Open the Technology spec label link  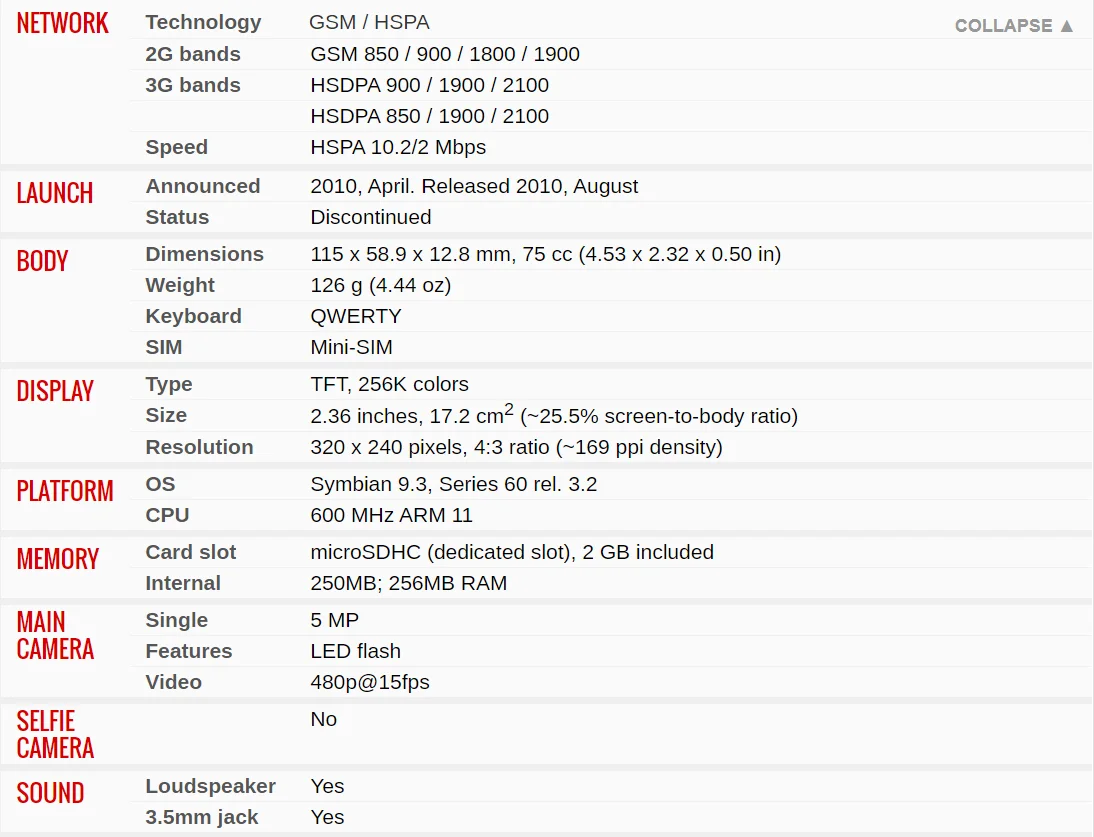coord(203,22)
